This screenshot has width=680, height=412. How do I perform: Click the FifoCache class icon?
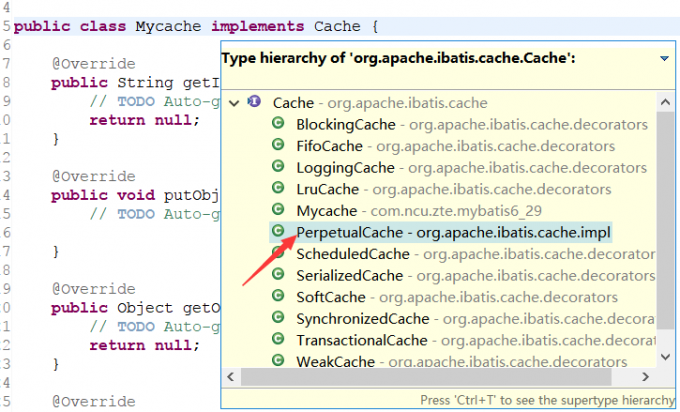point(279,146)
